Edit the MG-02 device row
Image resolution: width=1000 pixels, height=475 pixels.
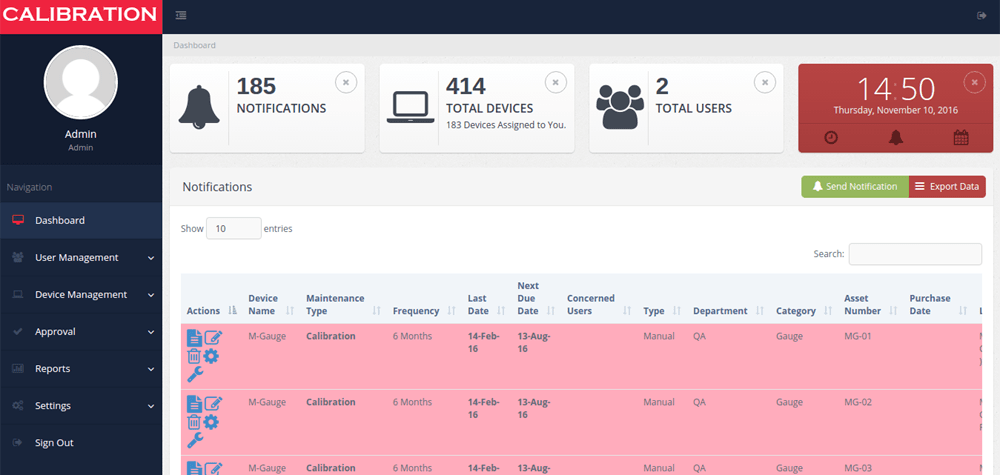point(213,404)
